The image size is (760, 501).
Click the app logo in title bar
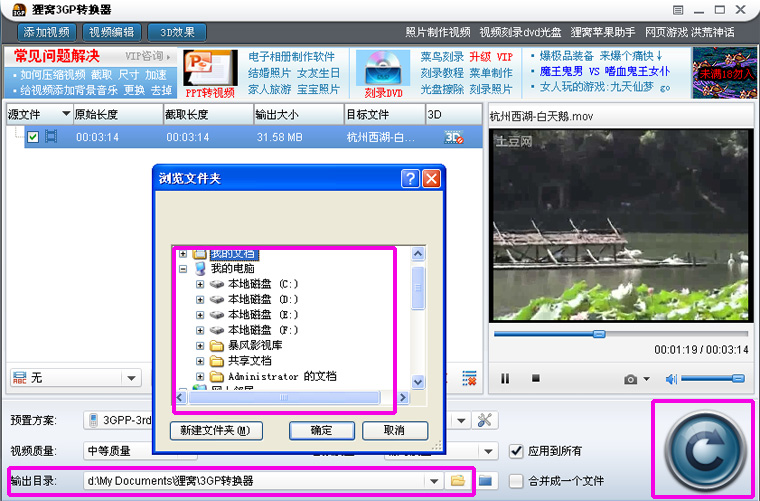18,10
